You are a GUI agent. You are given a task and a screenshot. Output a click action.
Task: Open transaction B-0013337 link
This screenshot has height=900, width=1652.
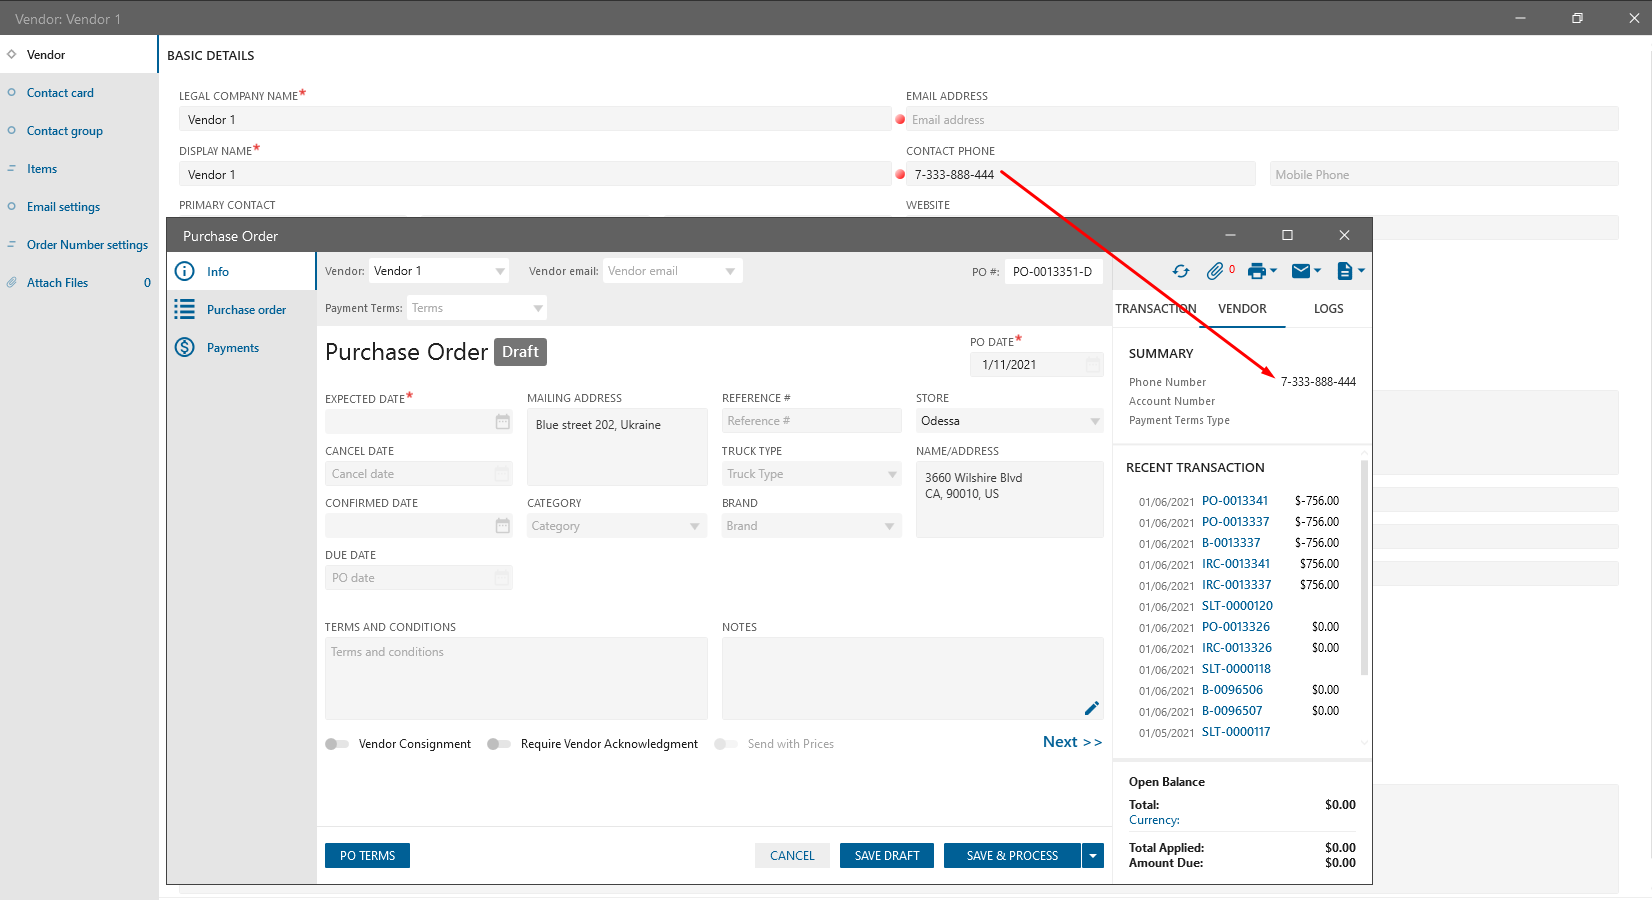coord(1231,543)
